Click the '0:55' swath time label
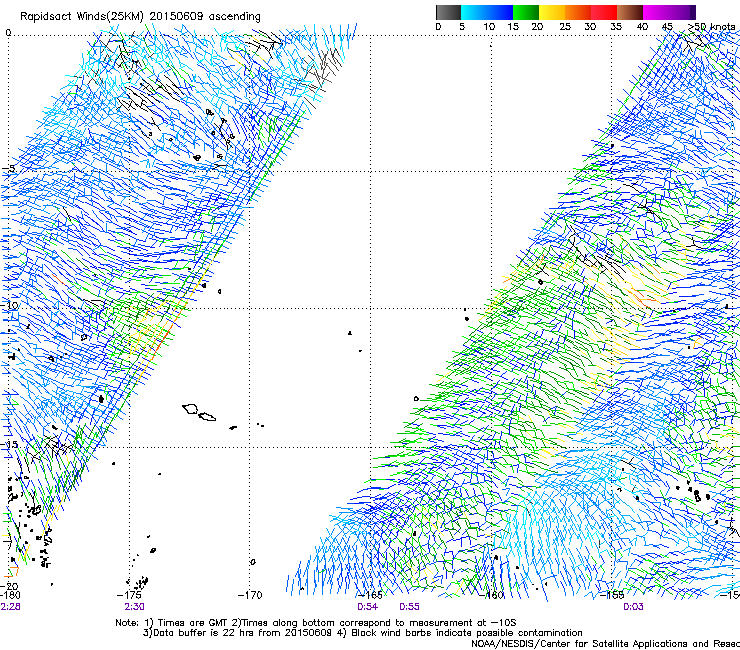The width and height of the screenshot is (740, 650). [409, 607]
